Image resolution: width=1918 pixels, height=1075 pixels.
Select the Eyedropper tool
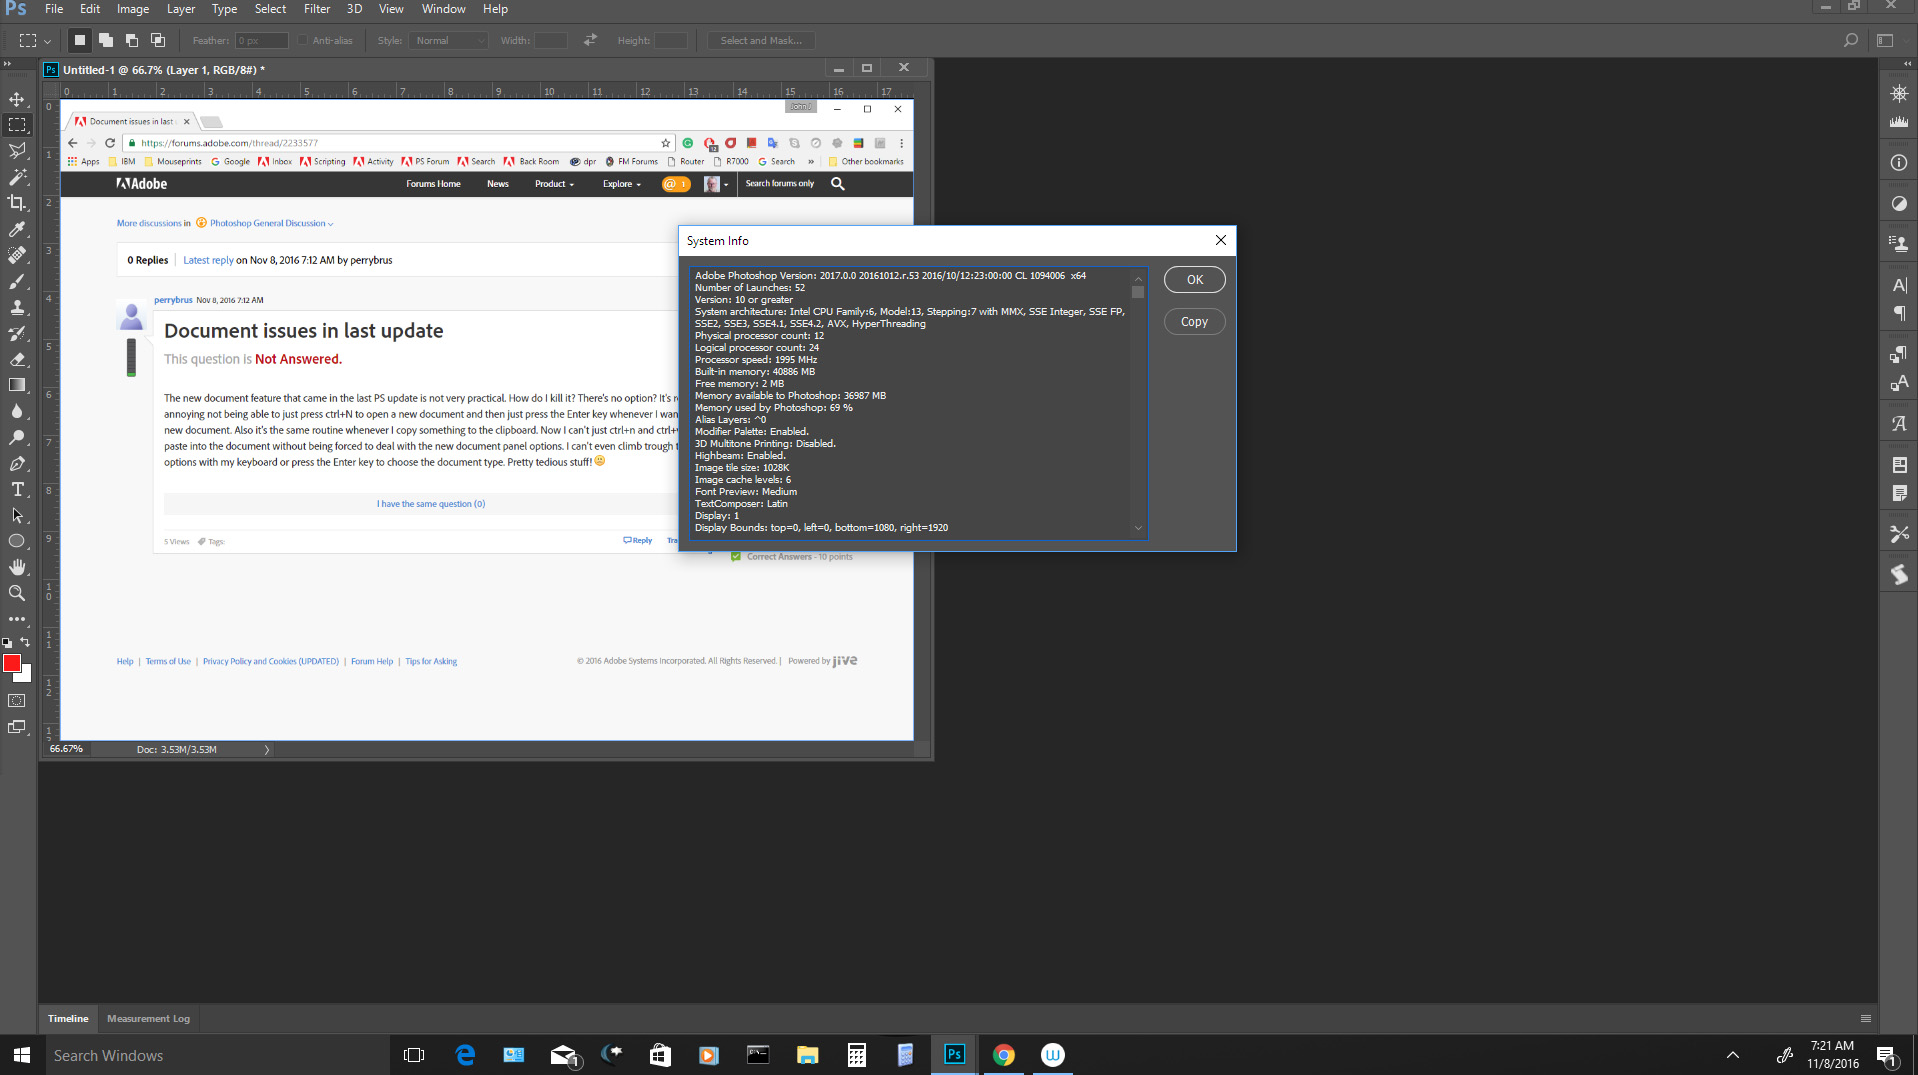[17, 229]
